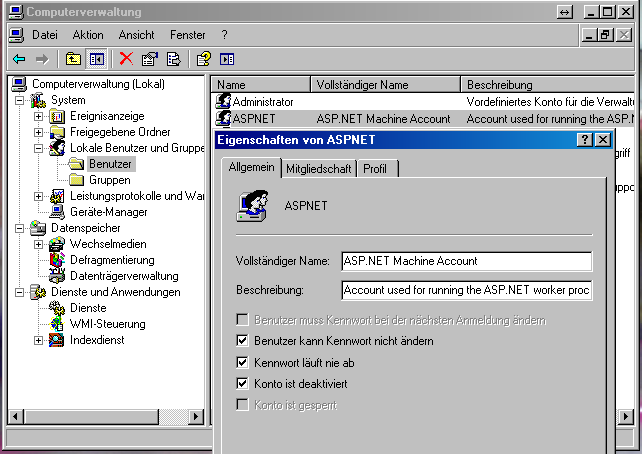Click the Export list toolbar icon
The width and height of the screenshot is (642, 454).
point(173,59)
